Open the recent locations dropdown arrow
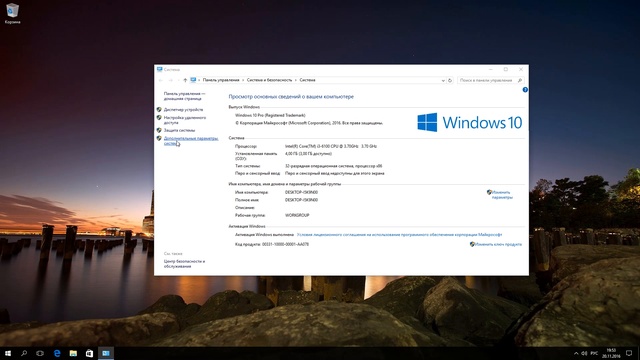 coord(178,80)
